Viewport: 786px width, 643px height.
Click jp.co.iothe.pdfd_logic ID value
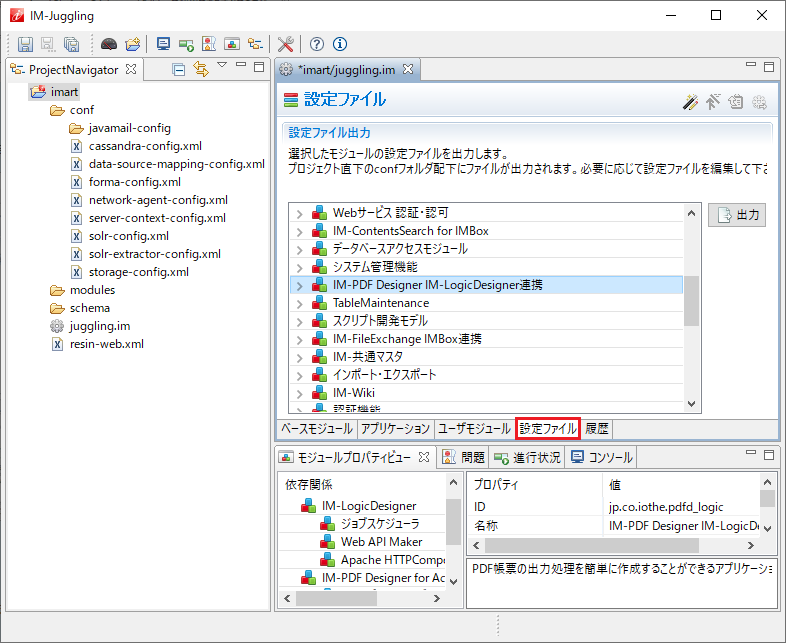coord(666,507)
